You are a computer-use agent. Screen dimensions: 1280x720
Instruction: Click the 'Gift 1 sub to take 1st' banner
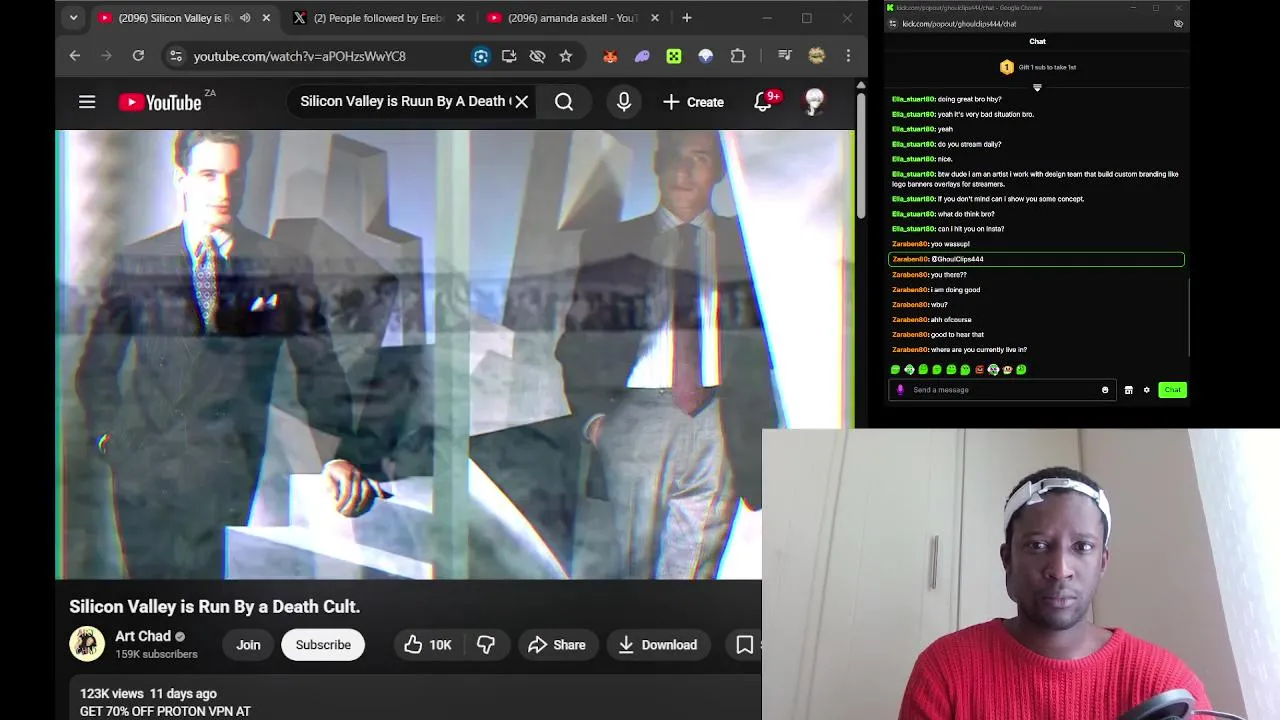pos(1037,67)
